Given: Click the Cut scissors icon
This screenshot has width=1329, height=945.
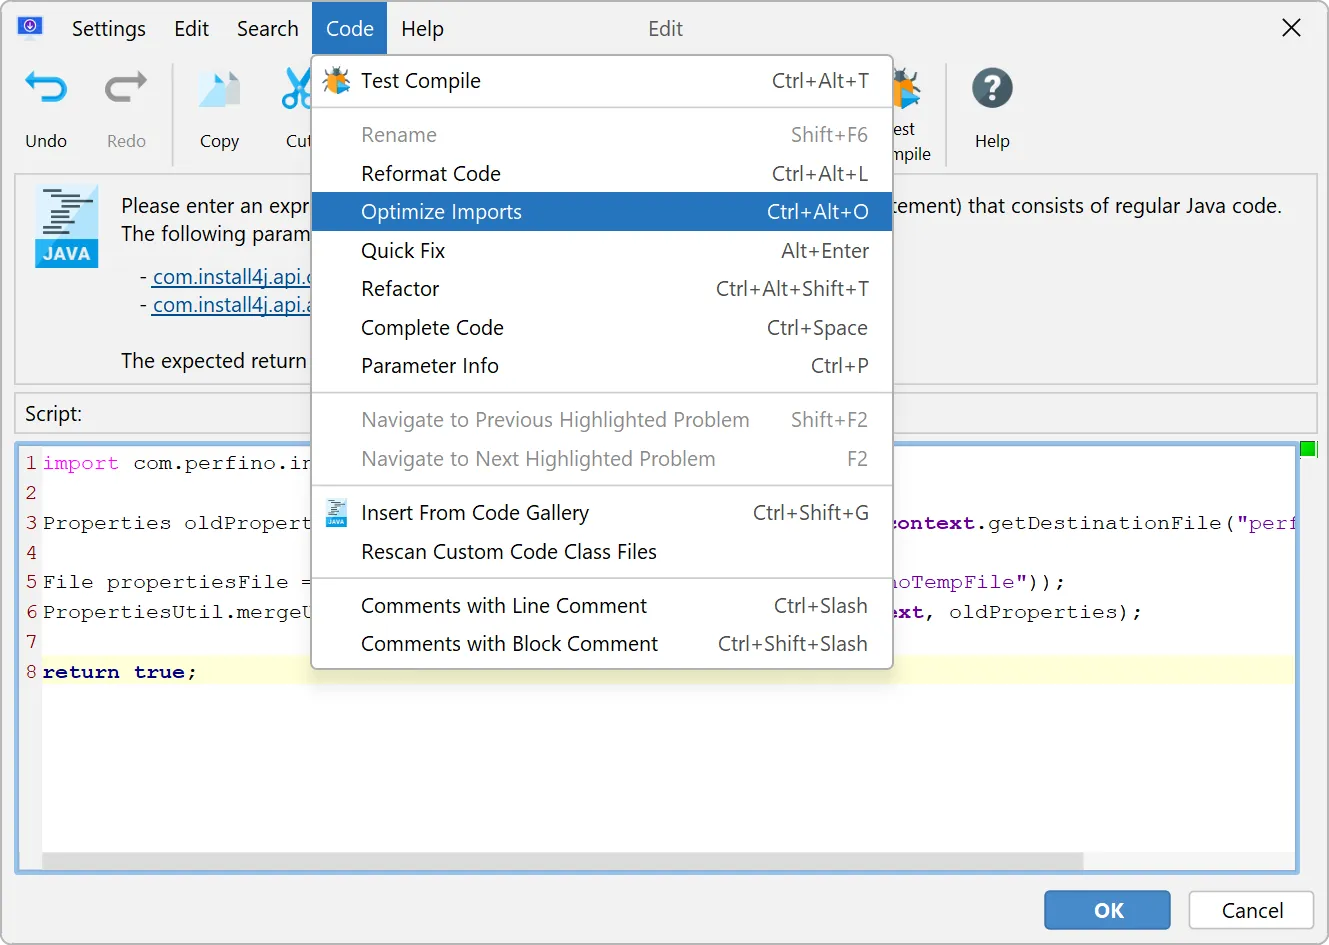Looking at the screenshot, I should click(296, 90).
